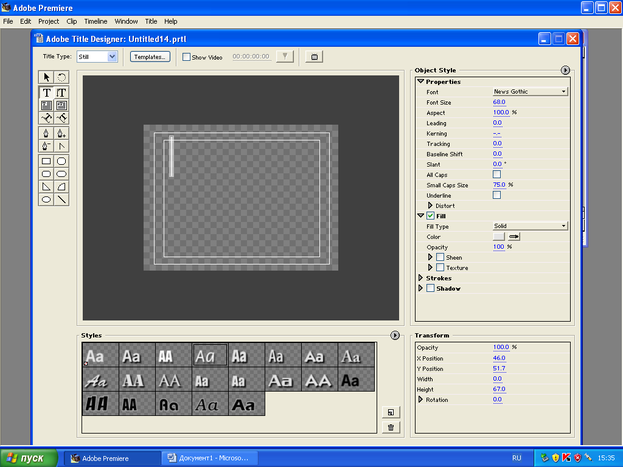623x467 pixels.
Task: Open the Title Type dropdown
Action: point(98,57)
